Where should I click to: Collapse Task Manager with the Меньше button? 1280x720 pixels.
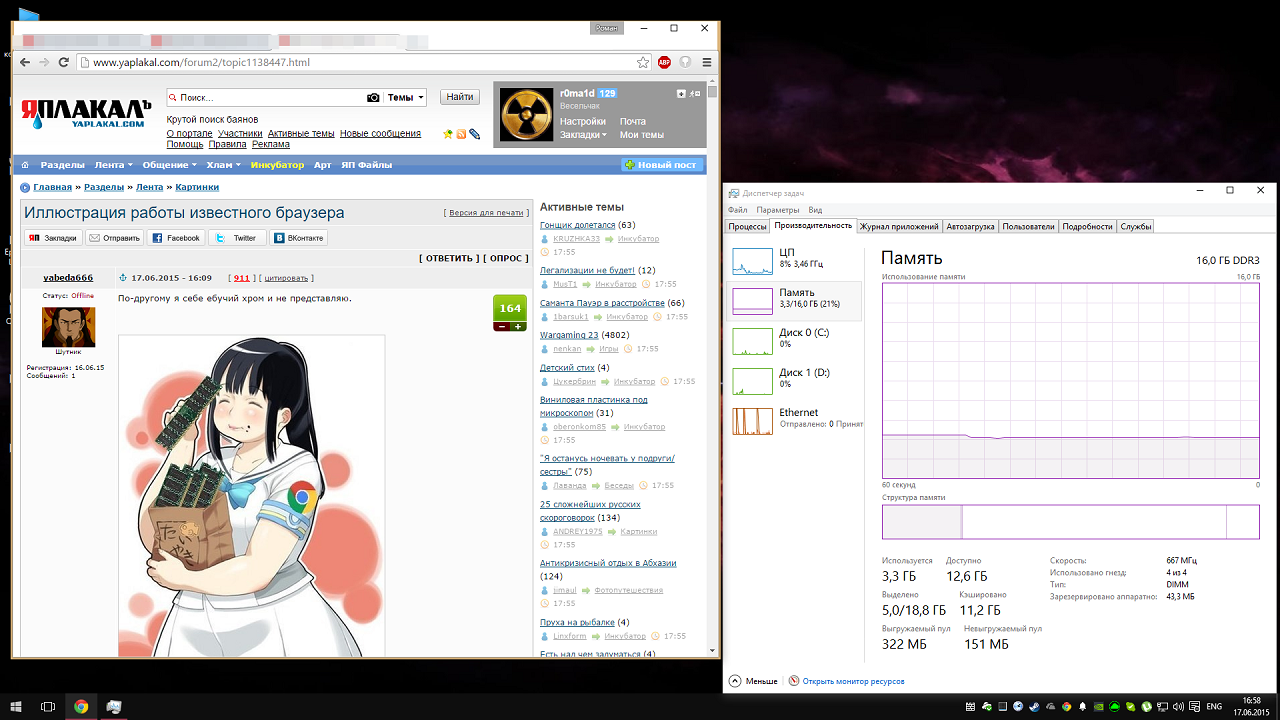[x=754, y=681]
